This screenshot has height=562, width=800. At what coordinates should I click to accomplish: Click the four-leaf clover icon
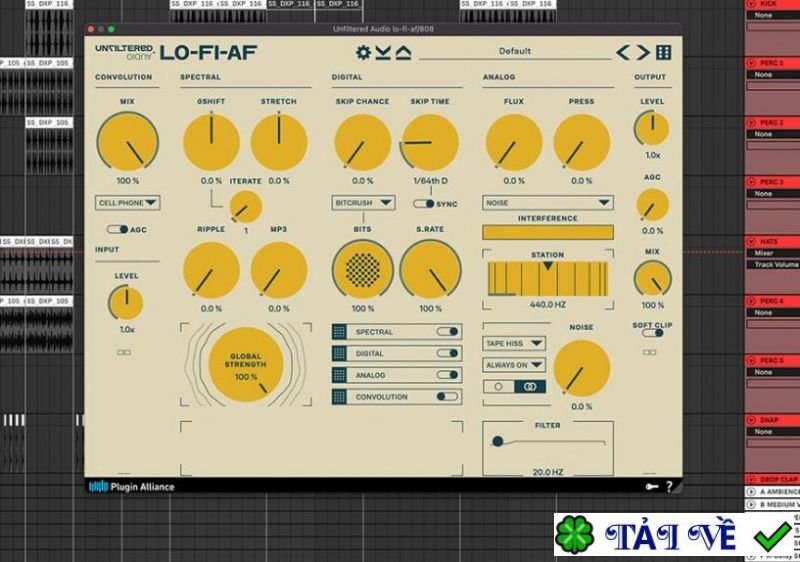[x=575, y=534]
